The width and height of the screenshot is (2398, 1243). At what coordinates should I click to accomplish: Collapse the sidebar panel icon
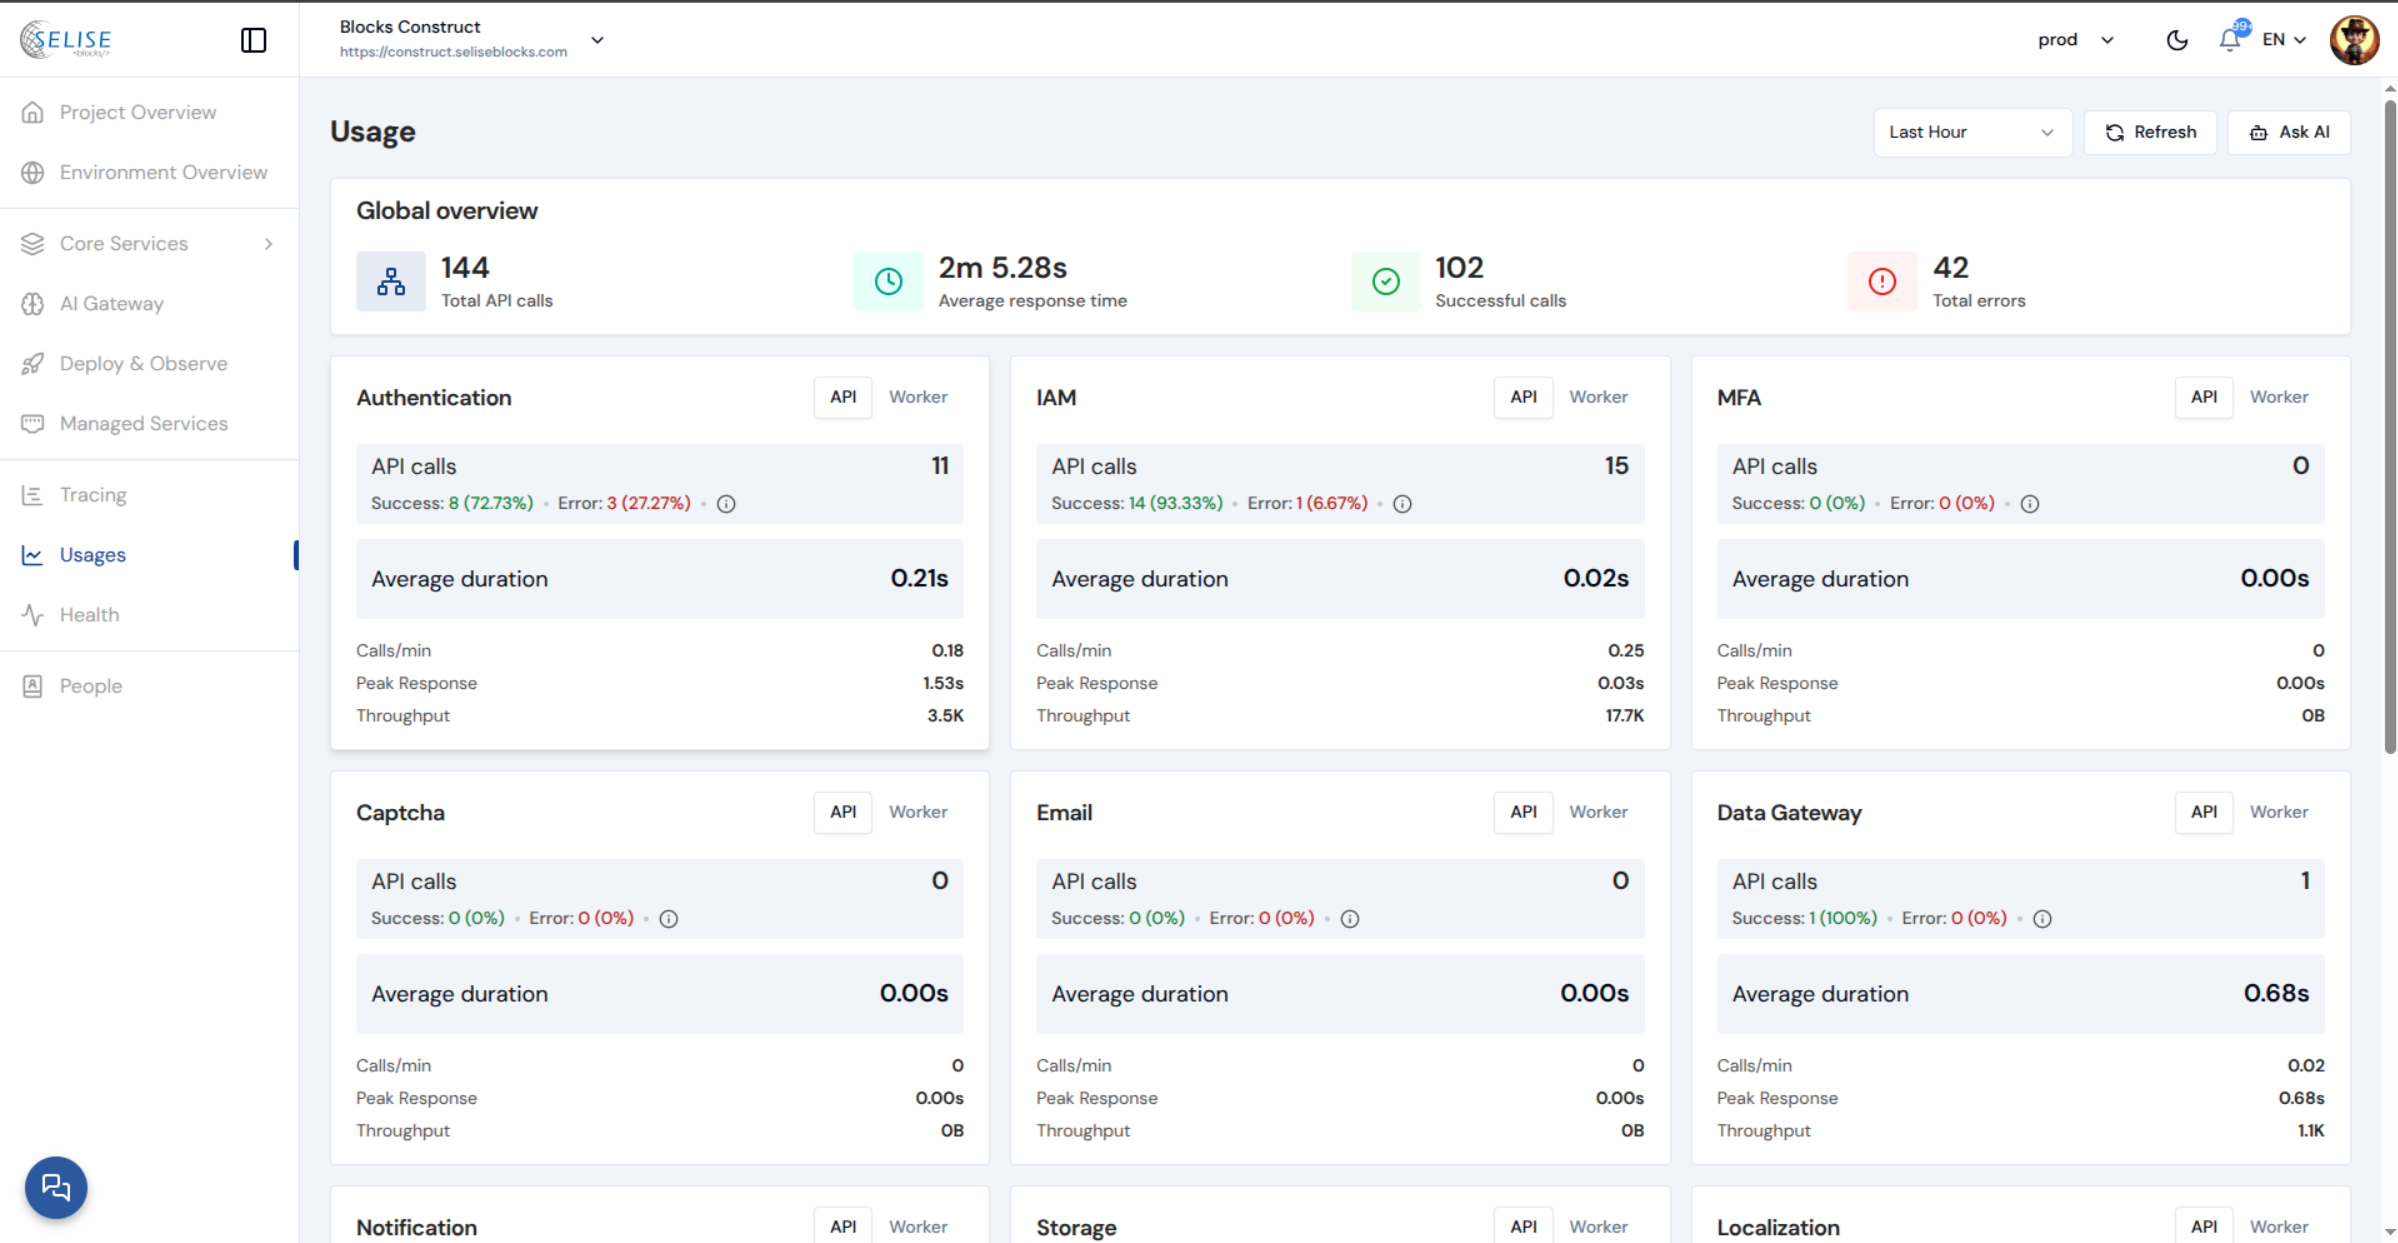253,40
